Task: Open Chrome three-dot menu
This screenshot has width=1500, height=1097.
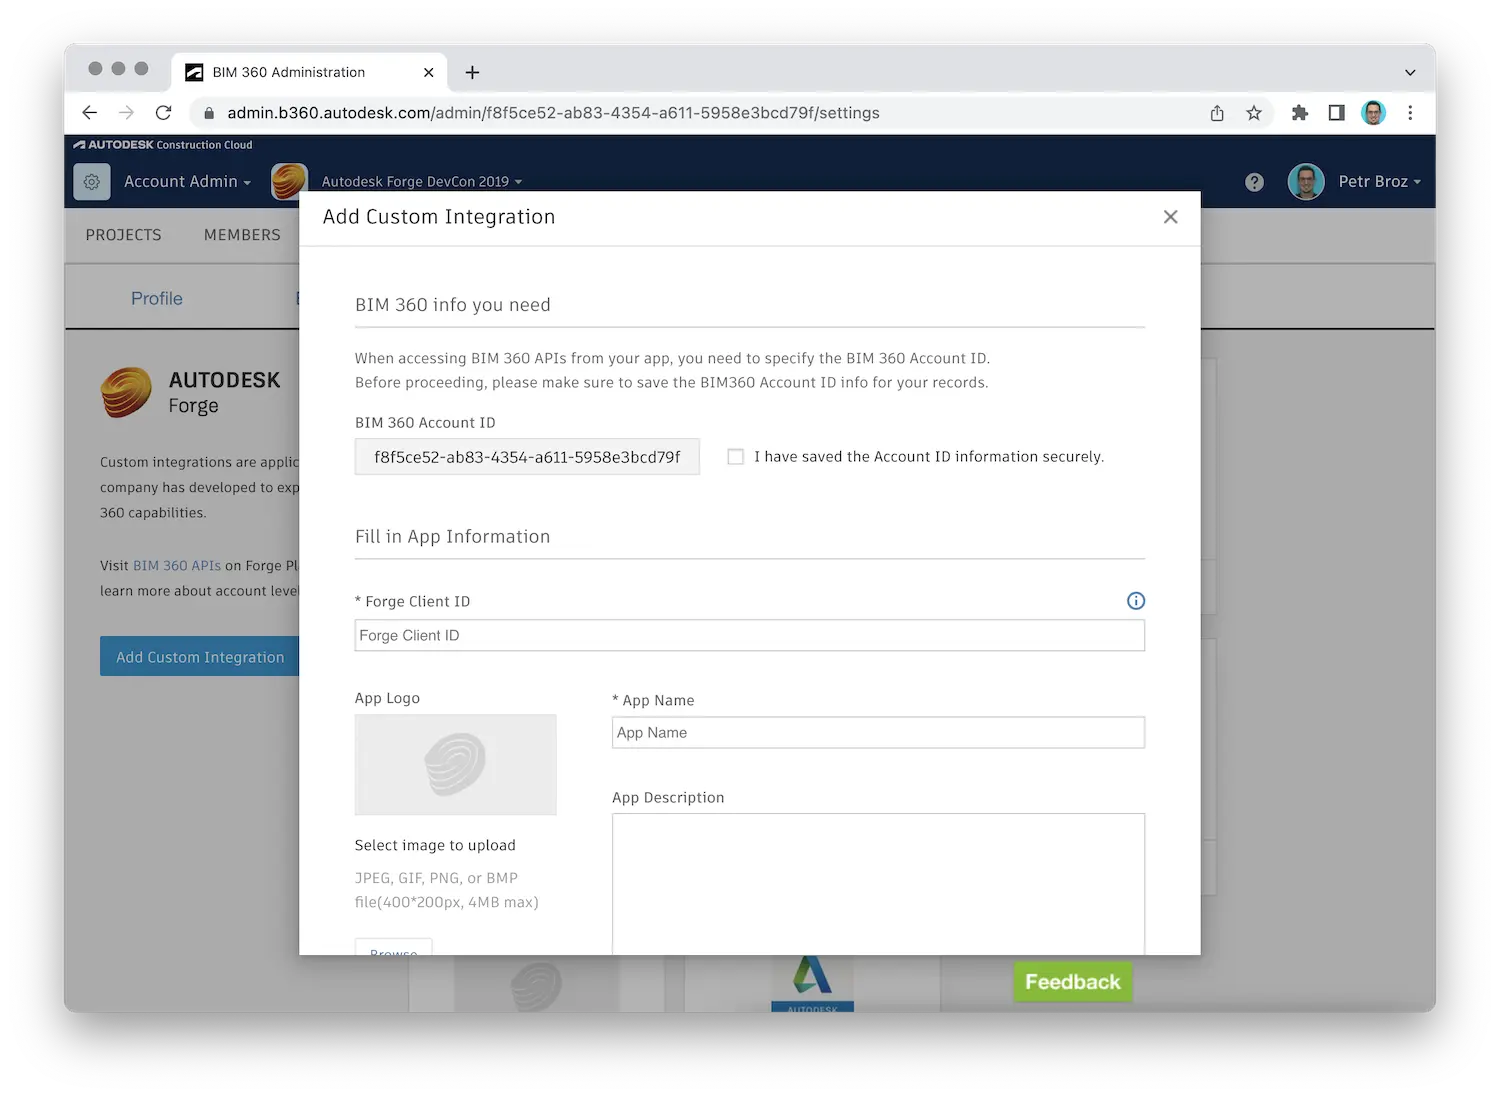Action: 1410,113
